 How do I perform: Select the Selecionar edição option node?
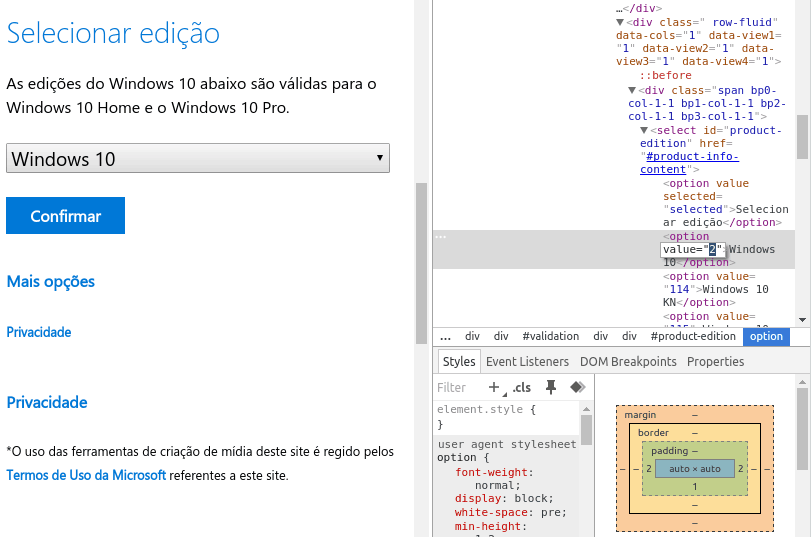click(726, 203)
